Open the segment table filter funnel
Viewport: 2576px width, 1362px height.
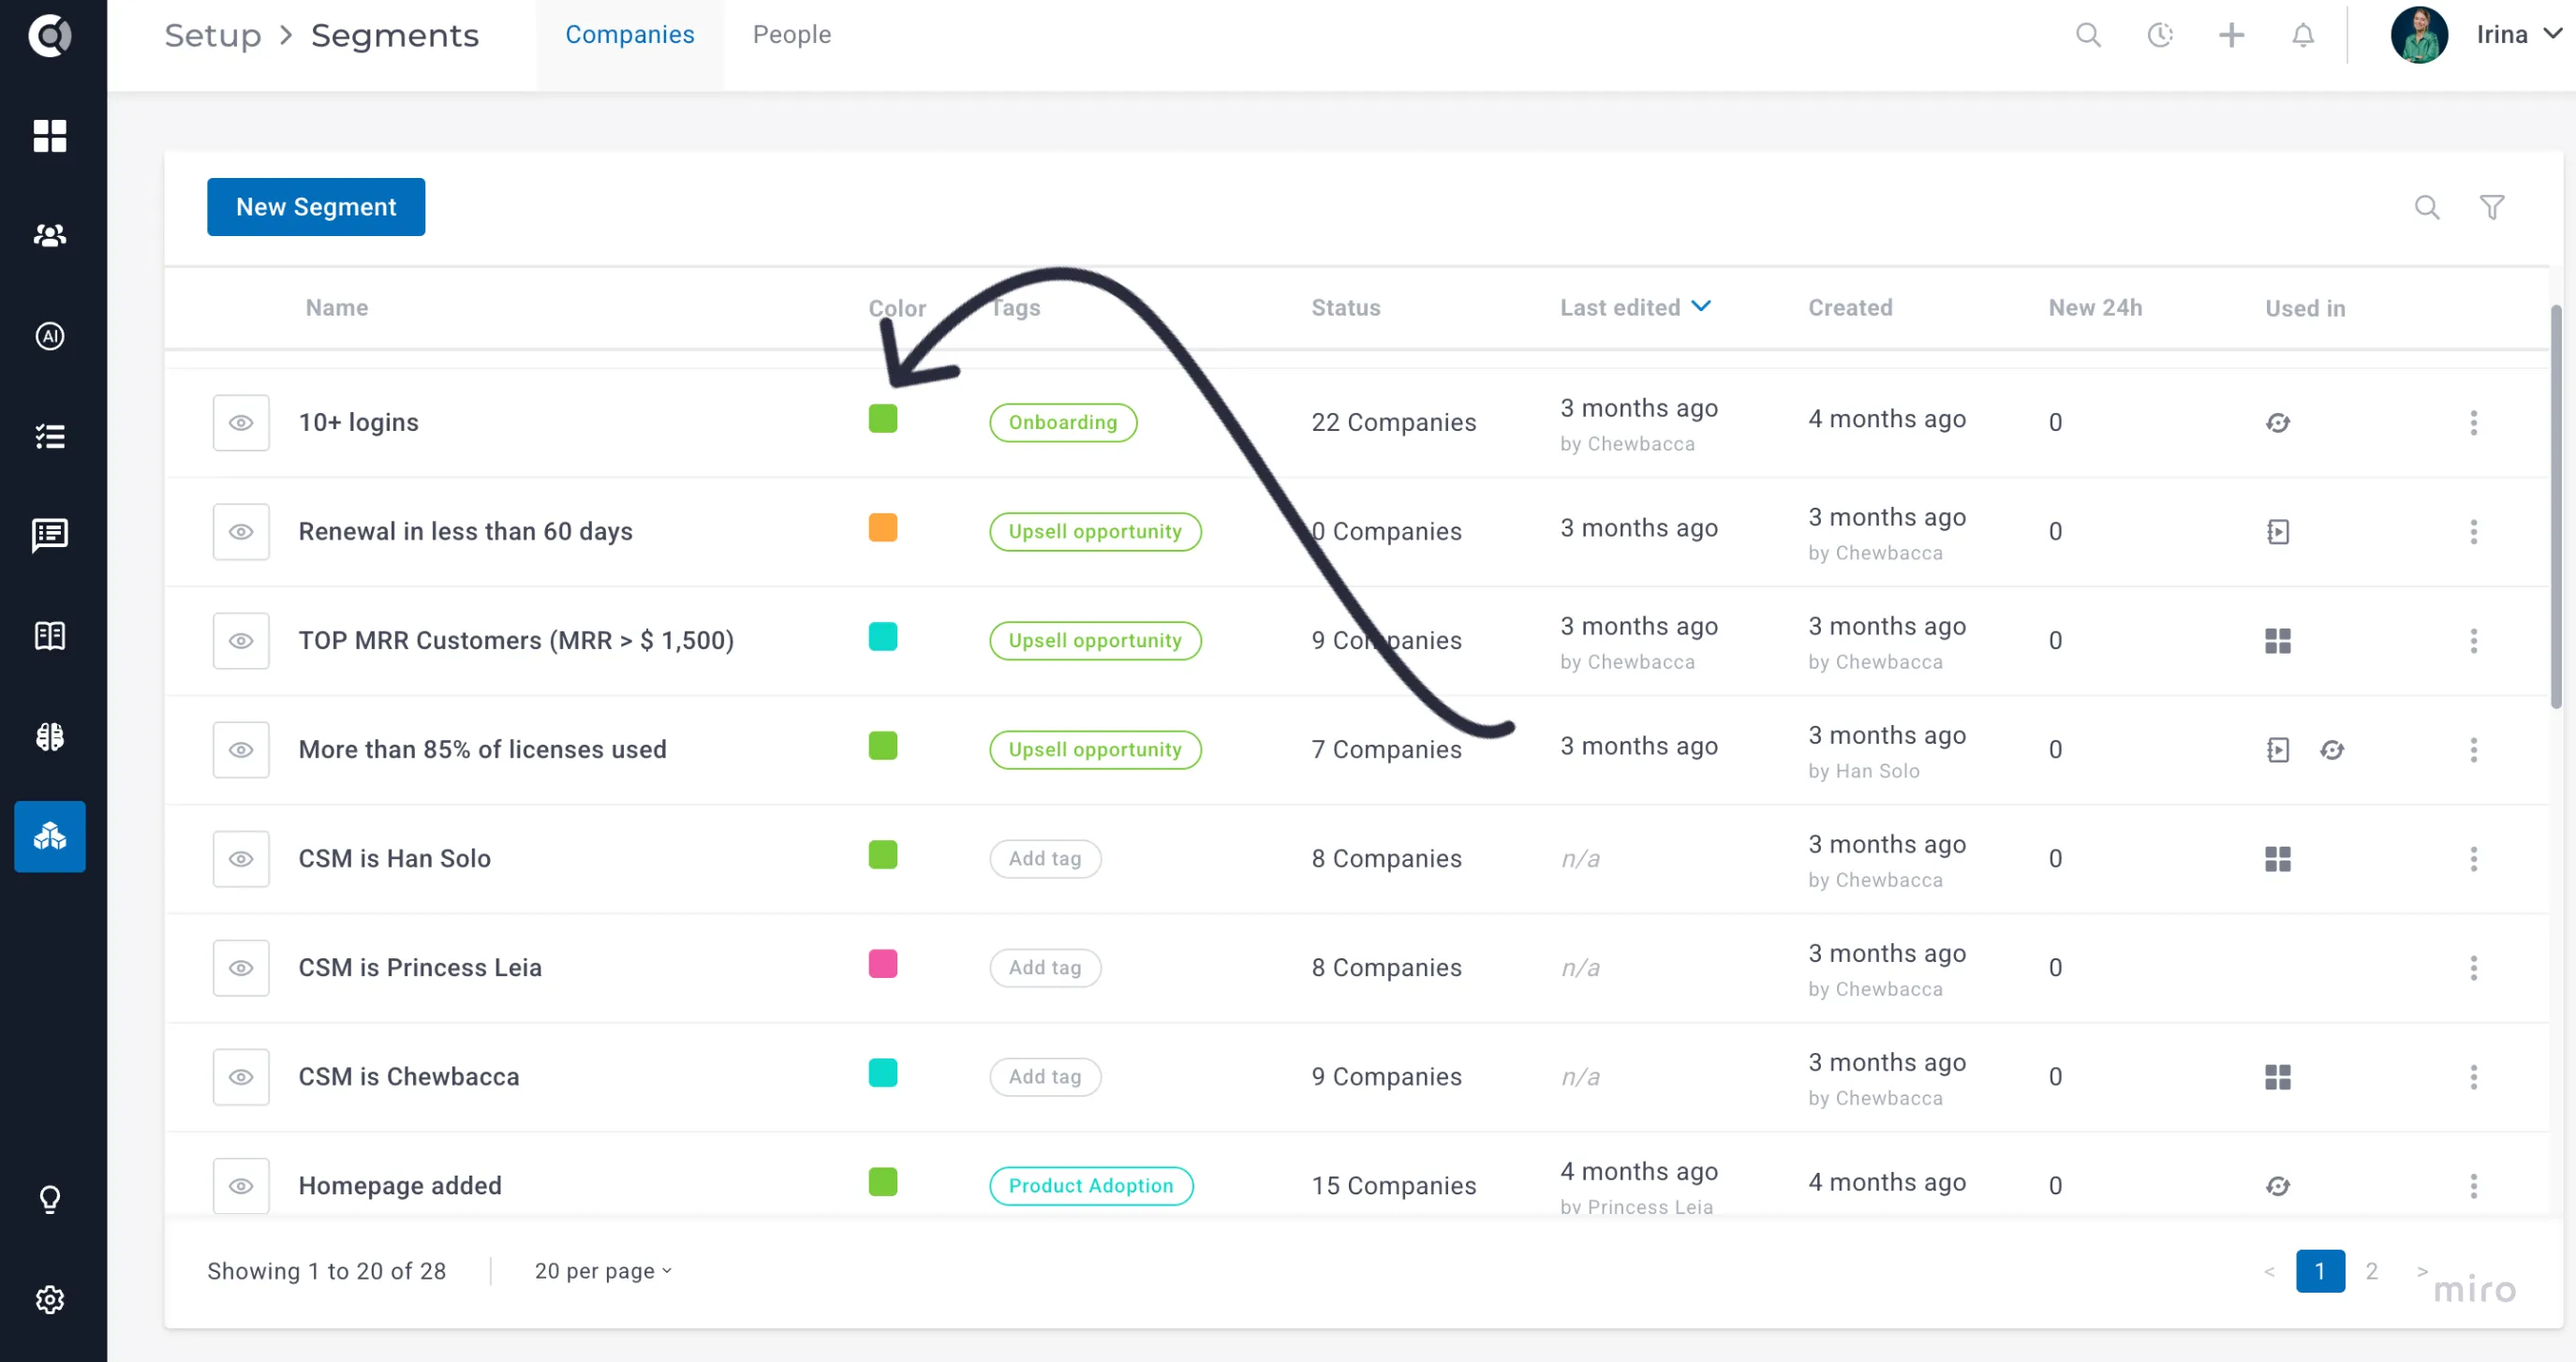click(x=2492, y=207)
